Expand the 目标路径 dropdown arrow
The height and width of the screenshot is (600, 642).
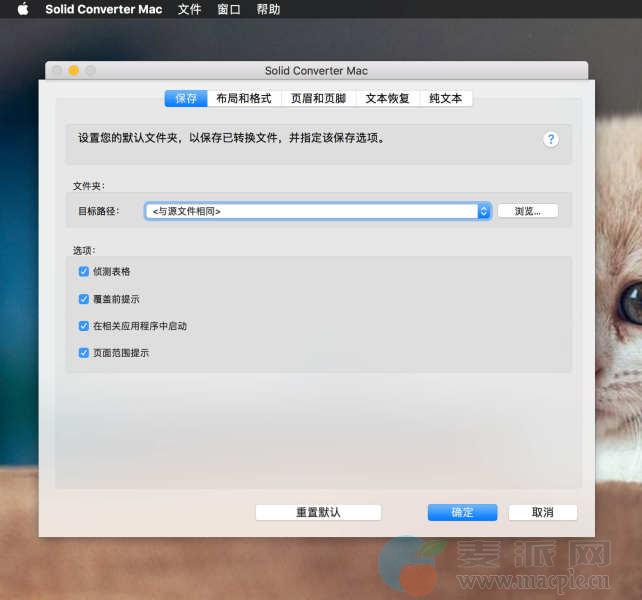(x=484, y=211)
